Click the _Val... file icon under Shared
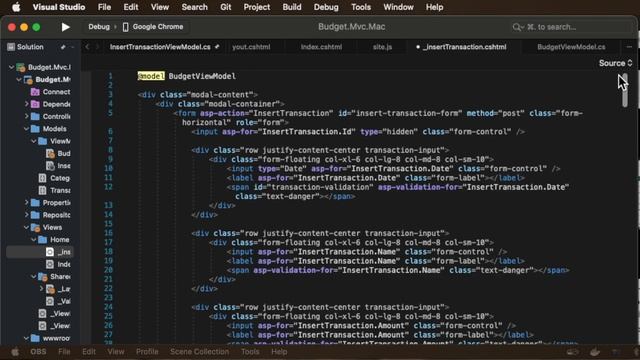640x360 pixels. (50, 301)
